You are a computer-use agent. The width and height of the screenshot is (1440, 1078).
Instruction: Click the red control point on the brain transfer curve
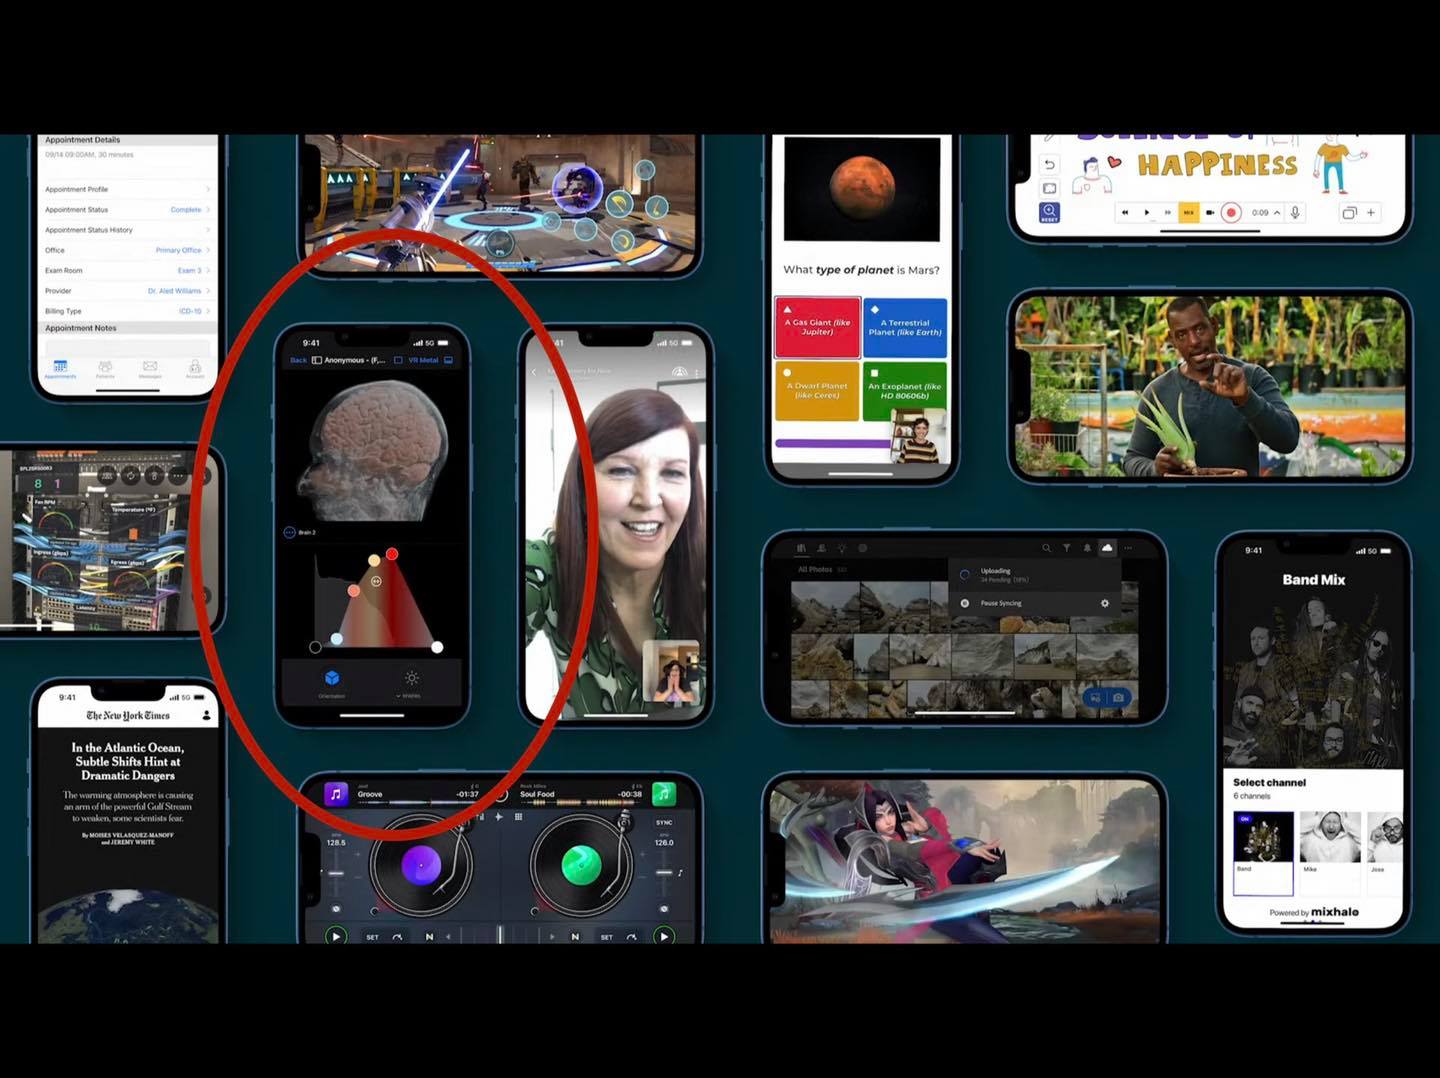(x=392, y=554)
